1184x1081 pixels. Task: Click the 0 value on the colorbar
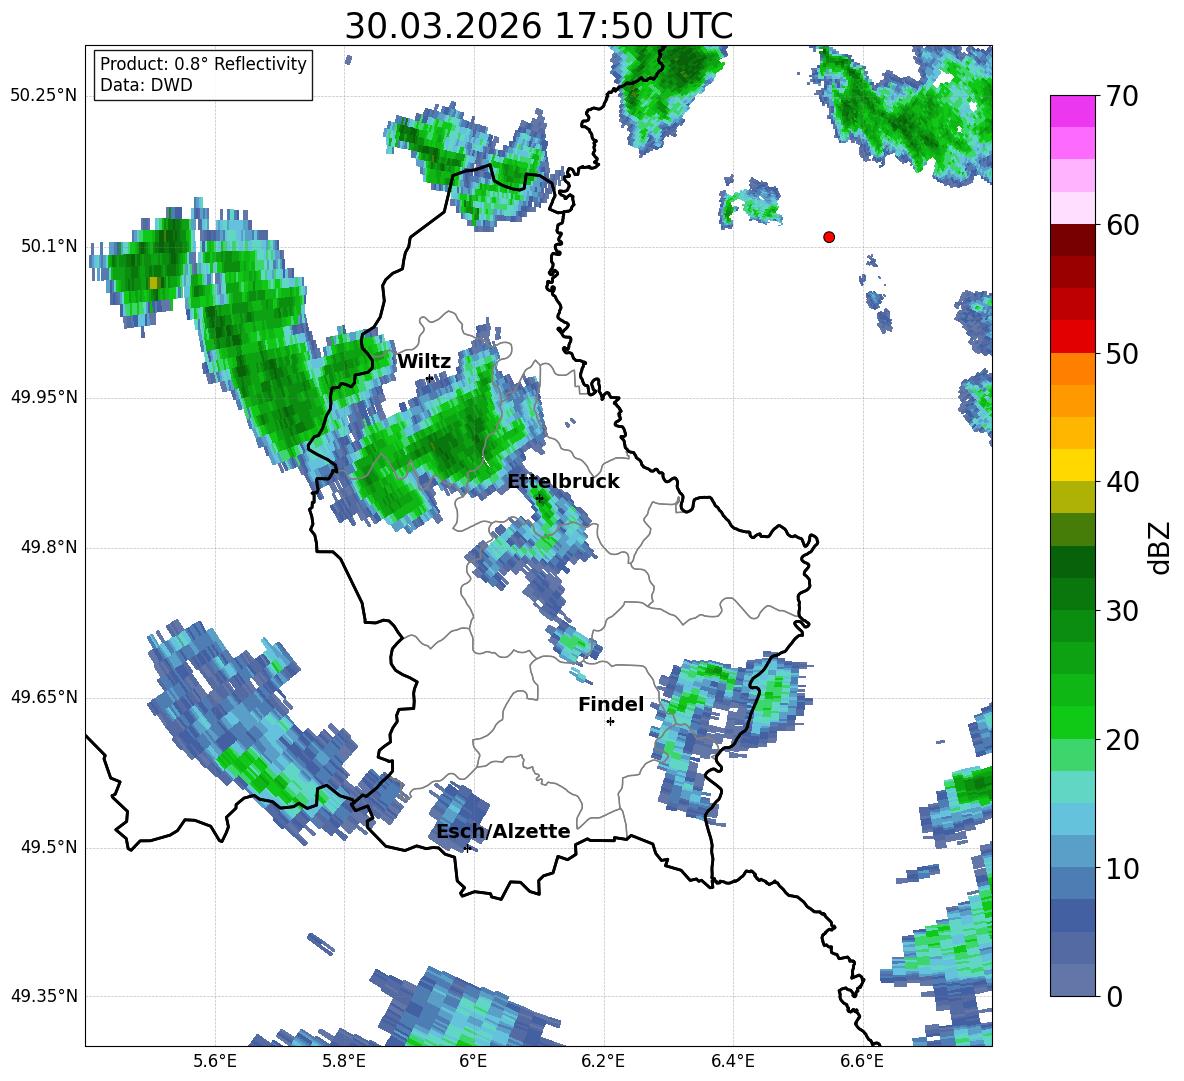(x=1114, y=996)
